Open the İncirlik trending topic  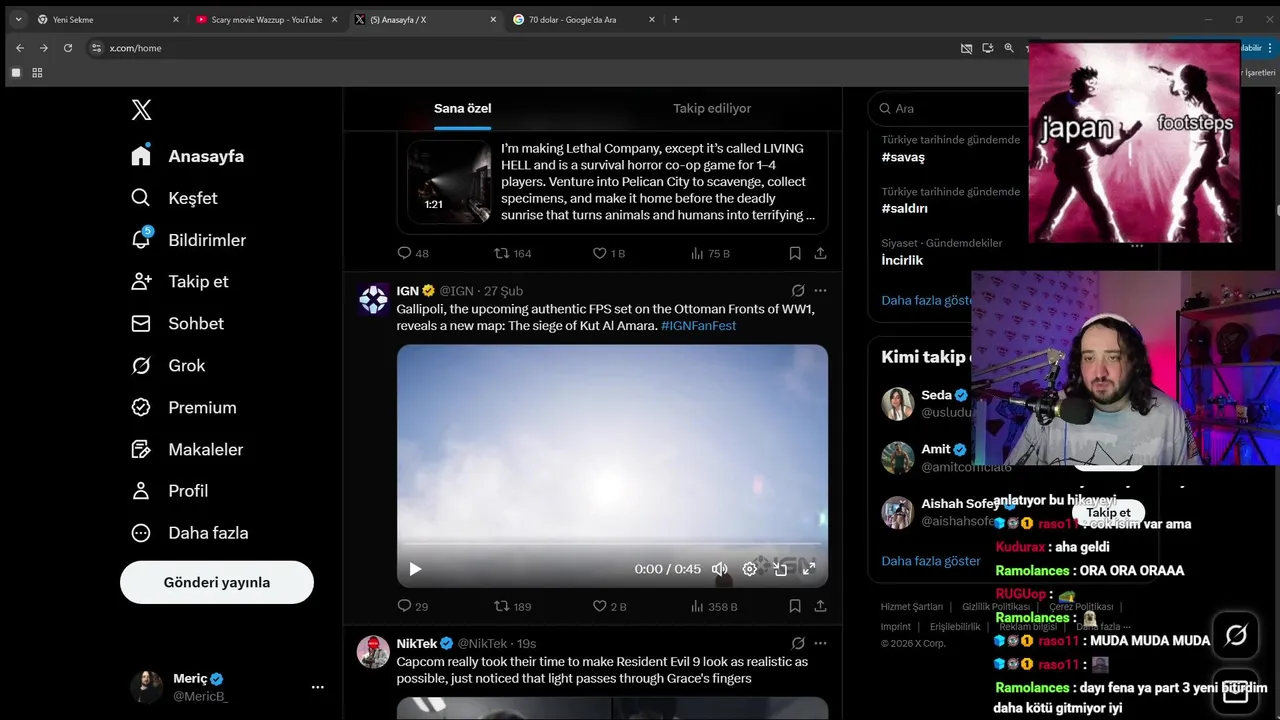[902, 260]
